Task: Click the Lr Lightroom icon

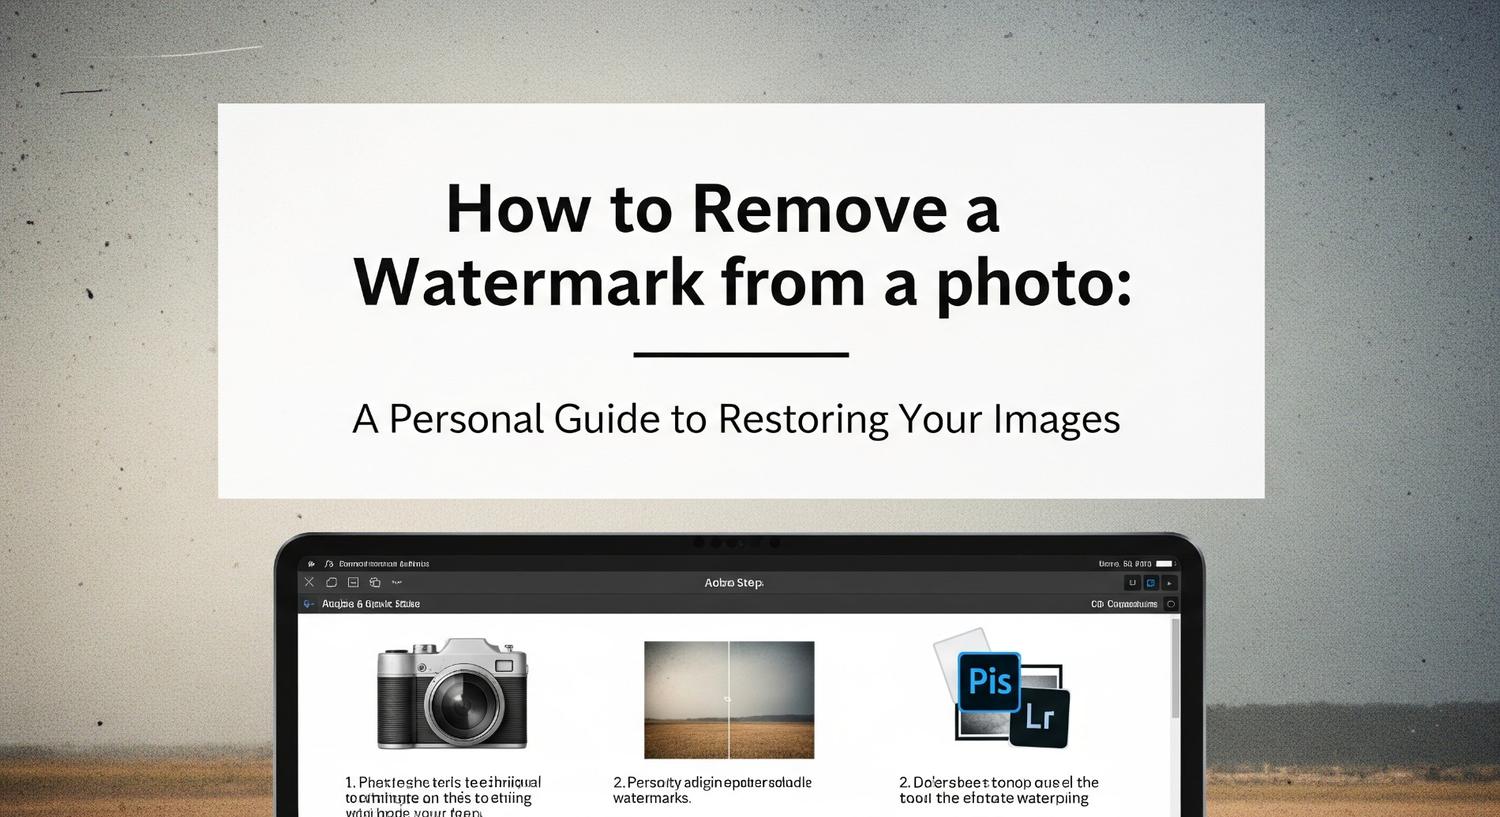Action: point(1040,717)
